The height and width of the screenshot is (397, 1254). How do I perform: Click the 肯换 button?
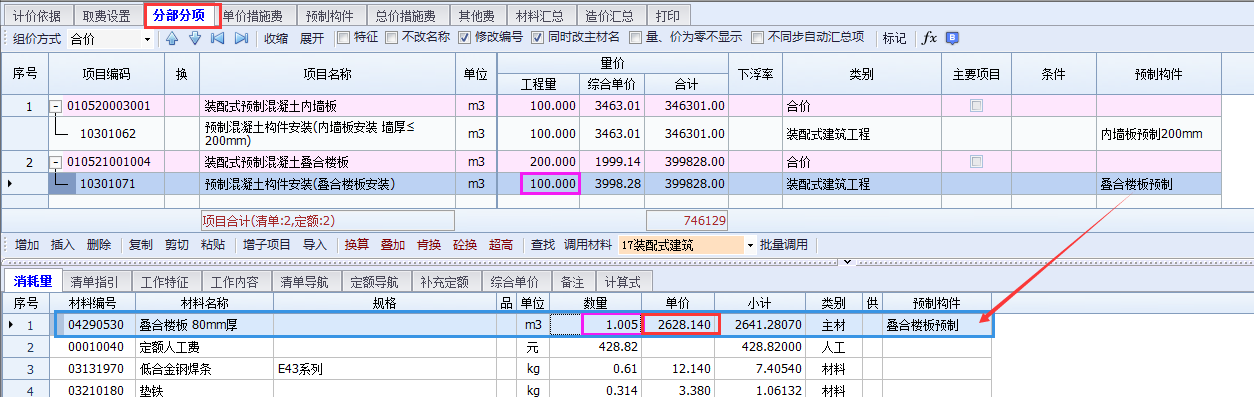coord(429,245)
